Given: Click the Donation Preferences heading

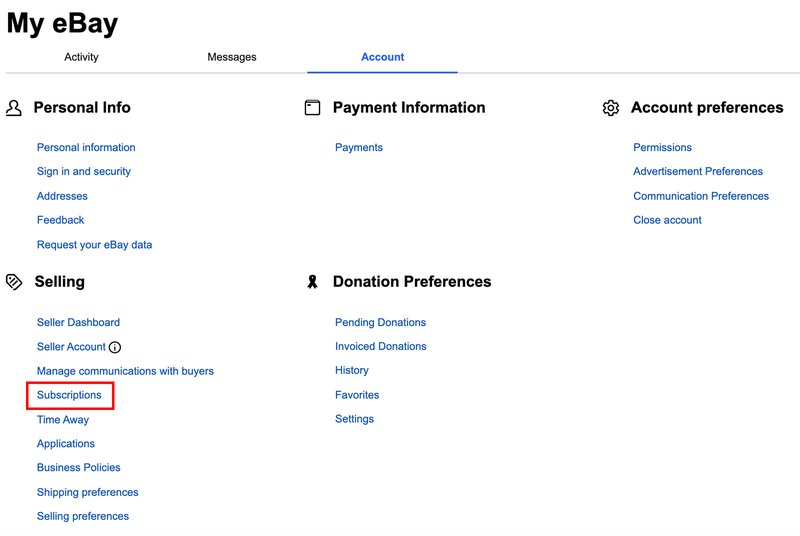Looking at the screenshot, I should tap(412, 282).
